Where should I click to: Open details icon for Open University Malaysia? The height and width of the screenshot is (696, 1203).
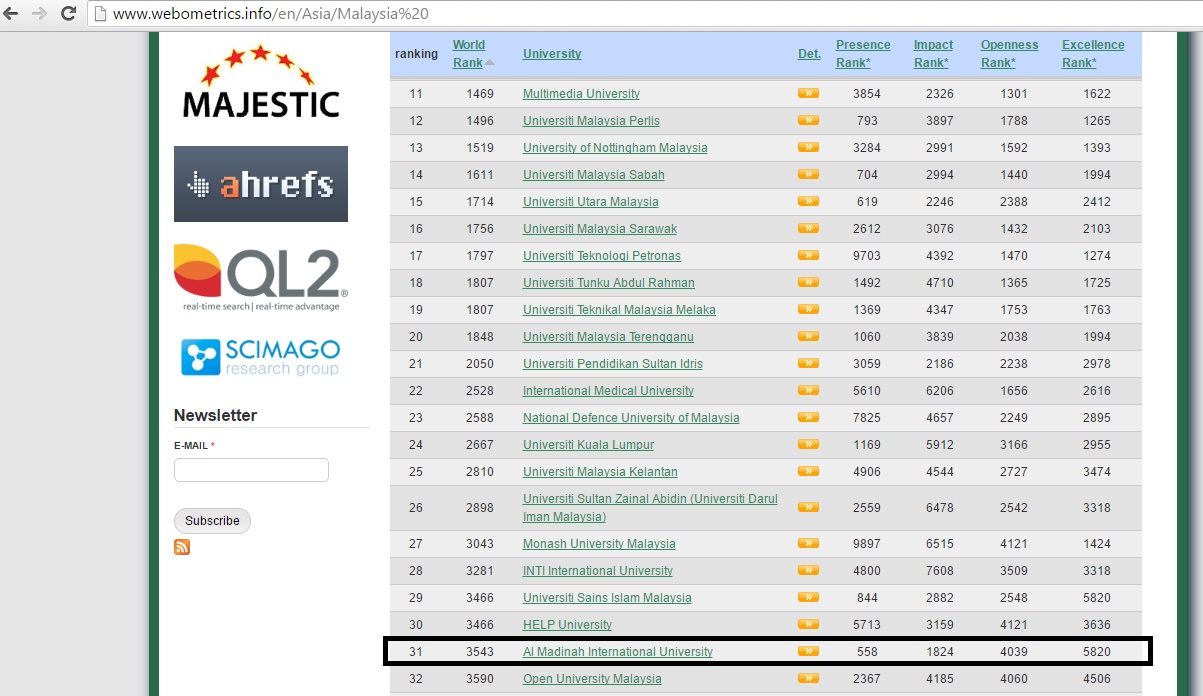[808, 678]
